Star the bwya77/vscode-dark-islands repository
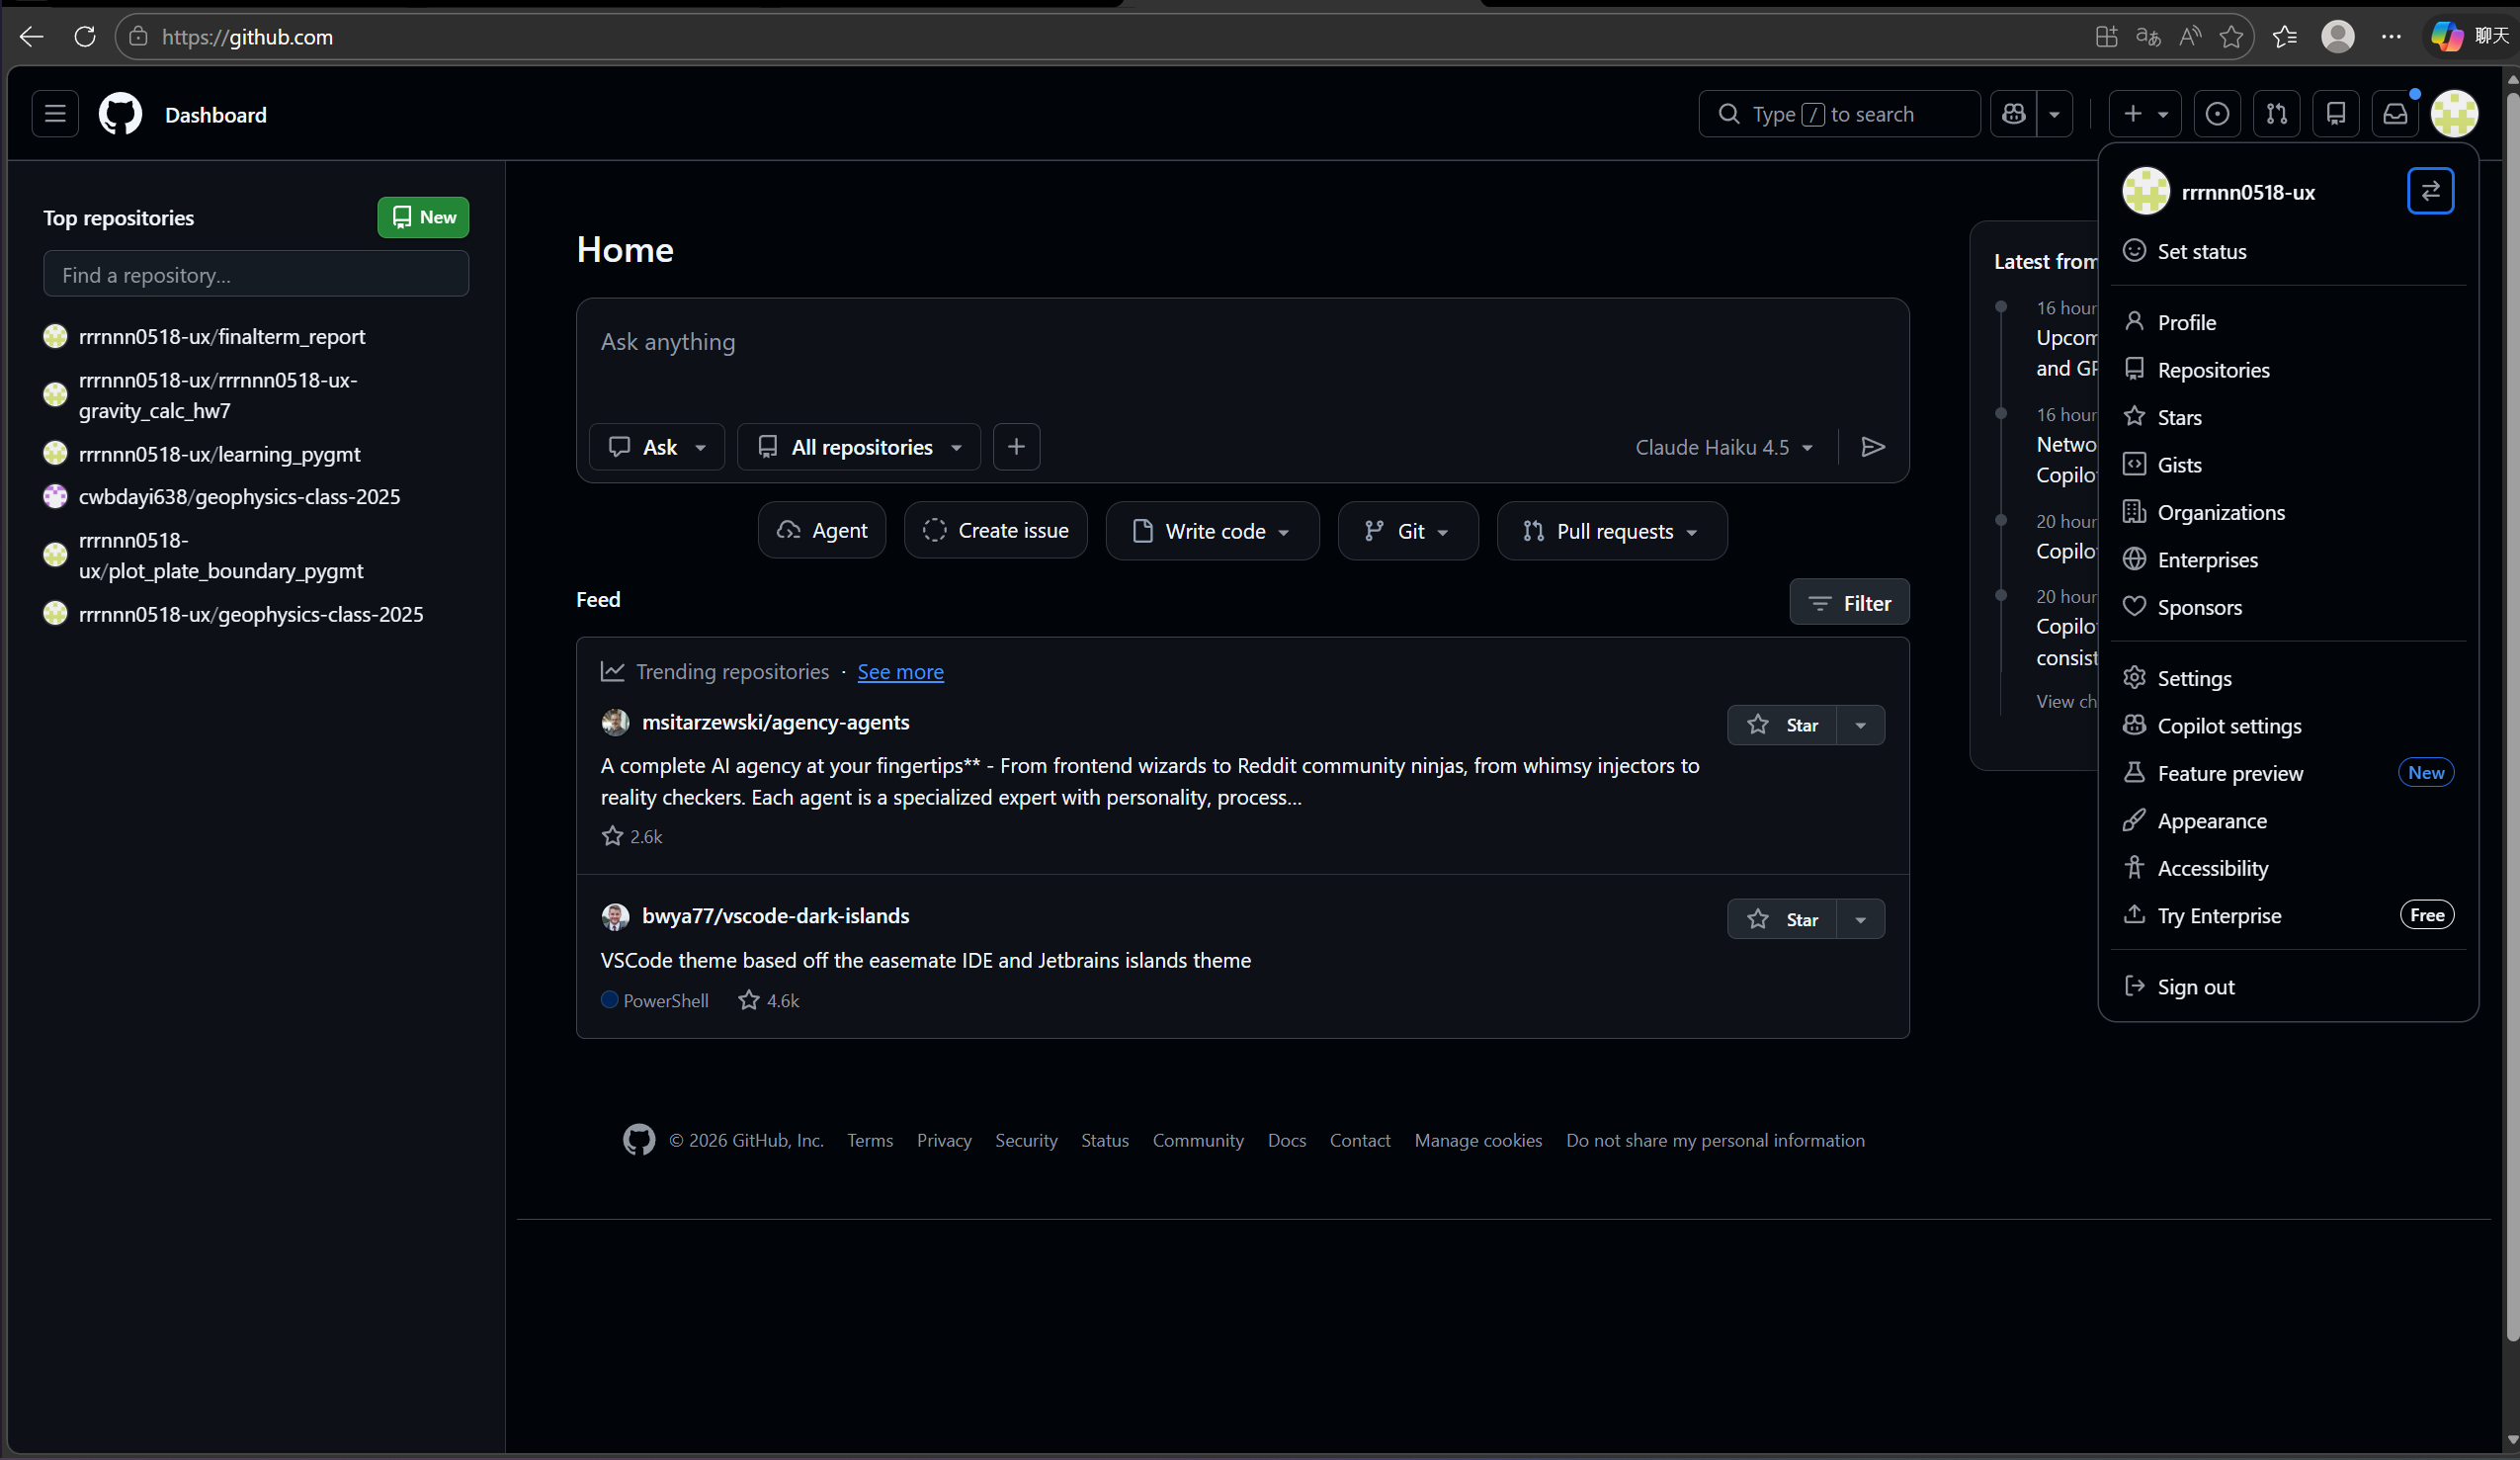2520x1460 pixels. click(x=1782, y=919)
